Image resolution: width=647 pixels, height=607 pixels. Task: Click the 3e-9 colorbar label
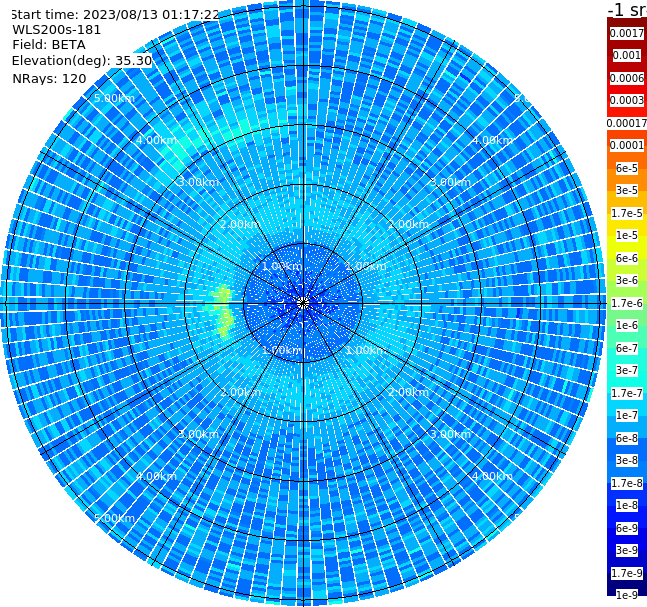[x=627, y=550]
